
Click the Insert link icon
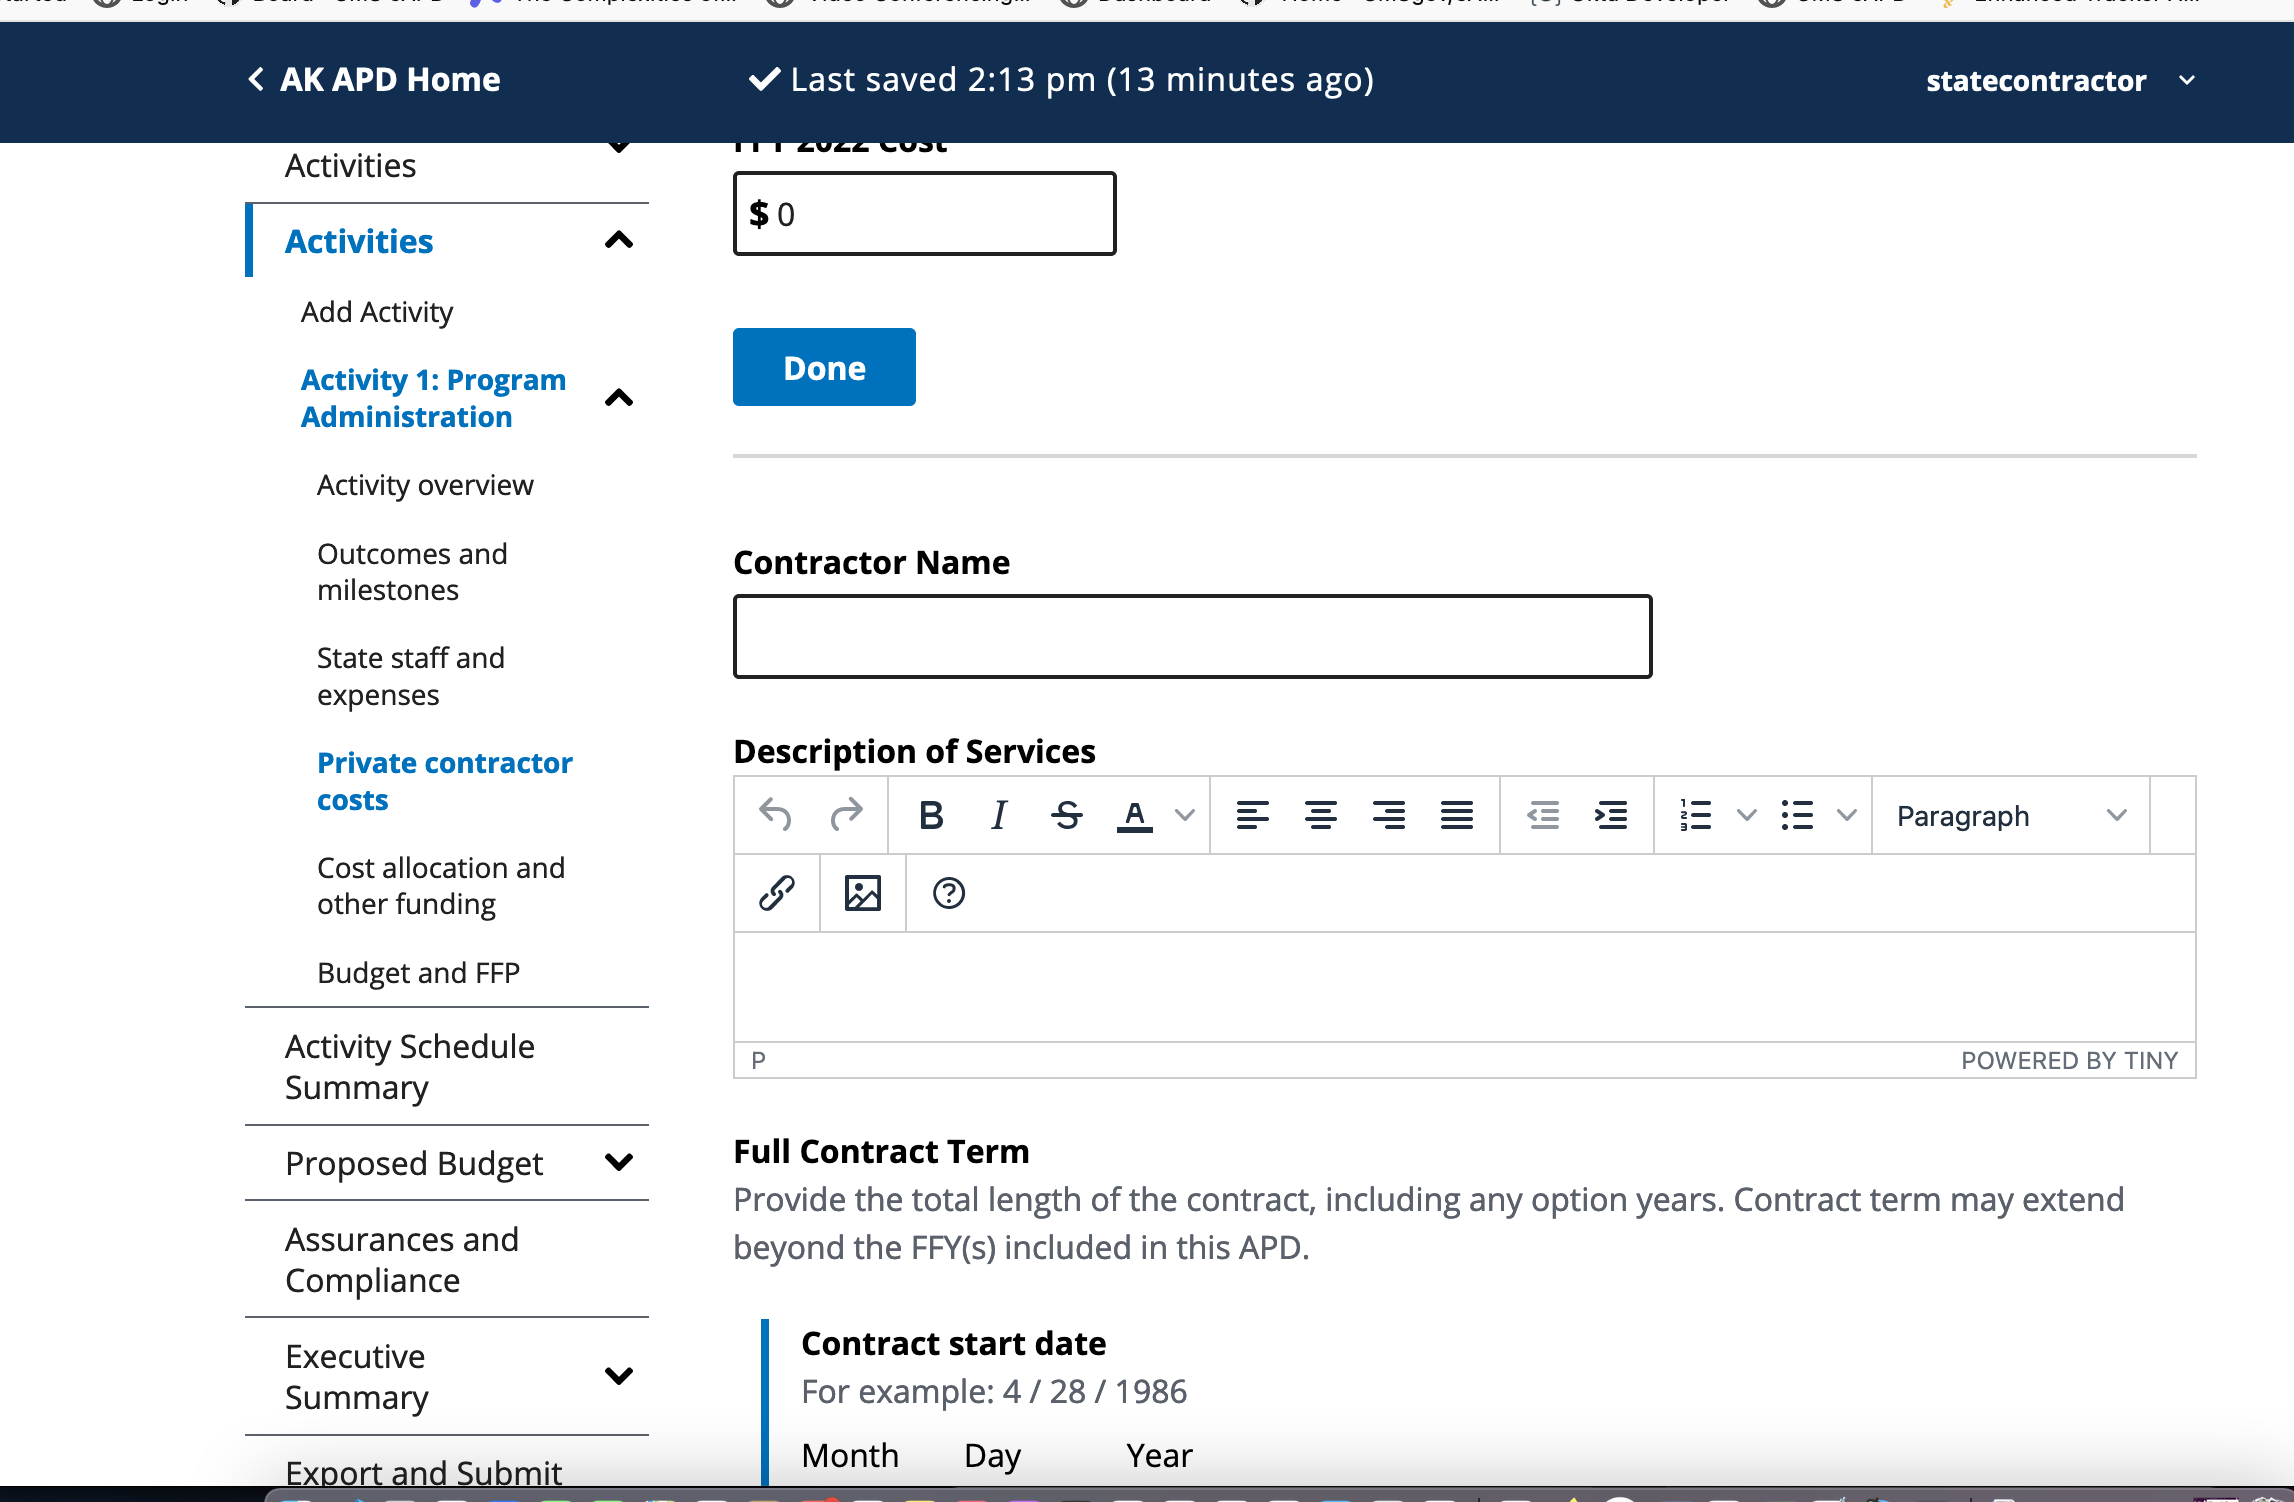776,892
